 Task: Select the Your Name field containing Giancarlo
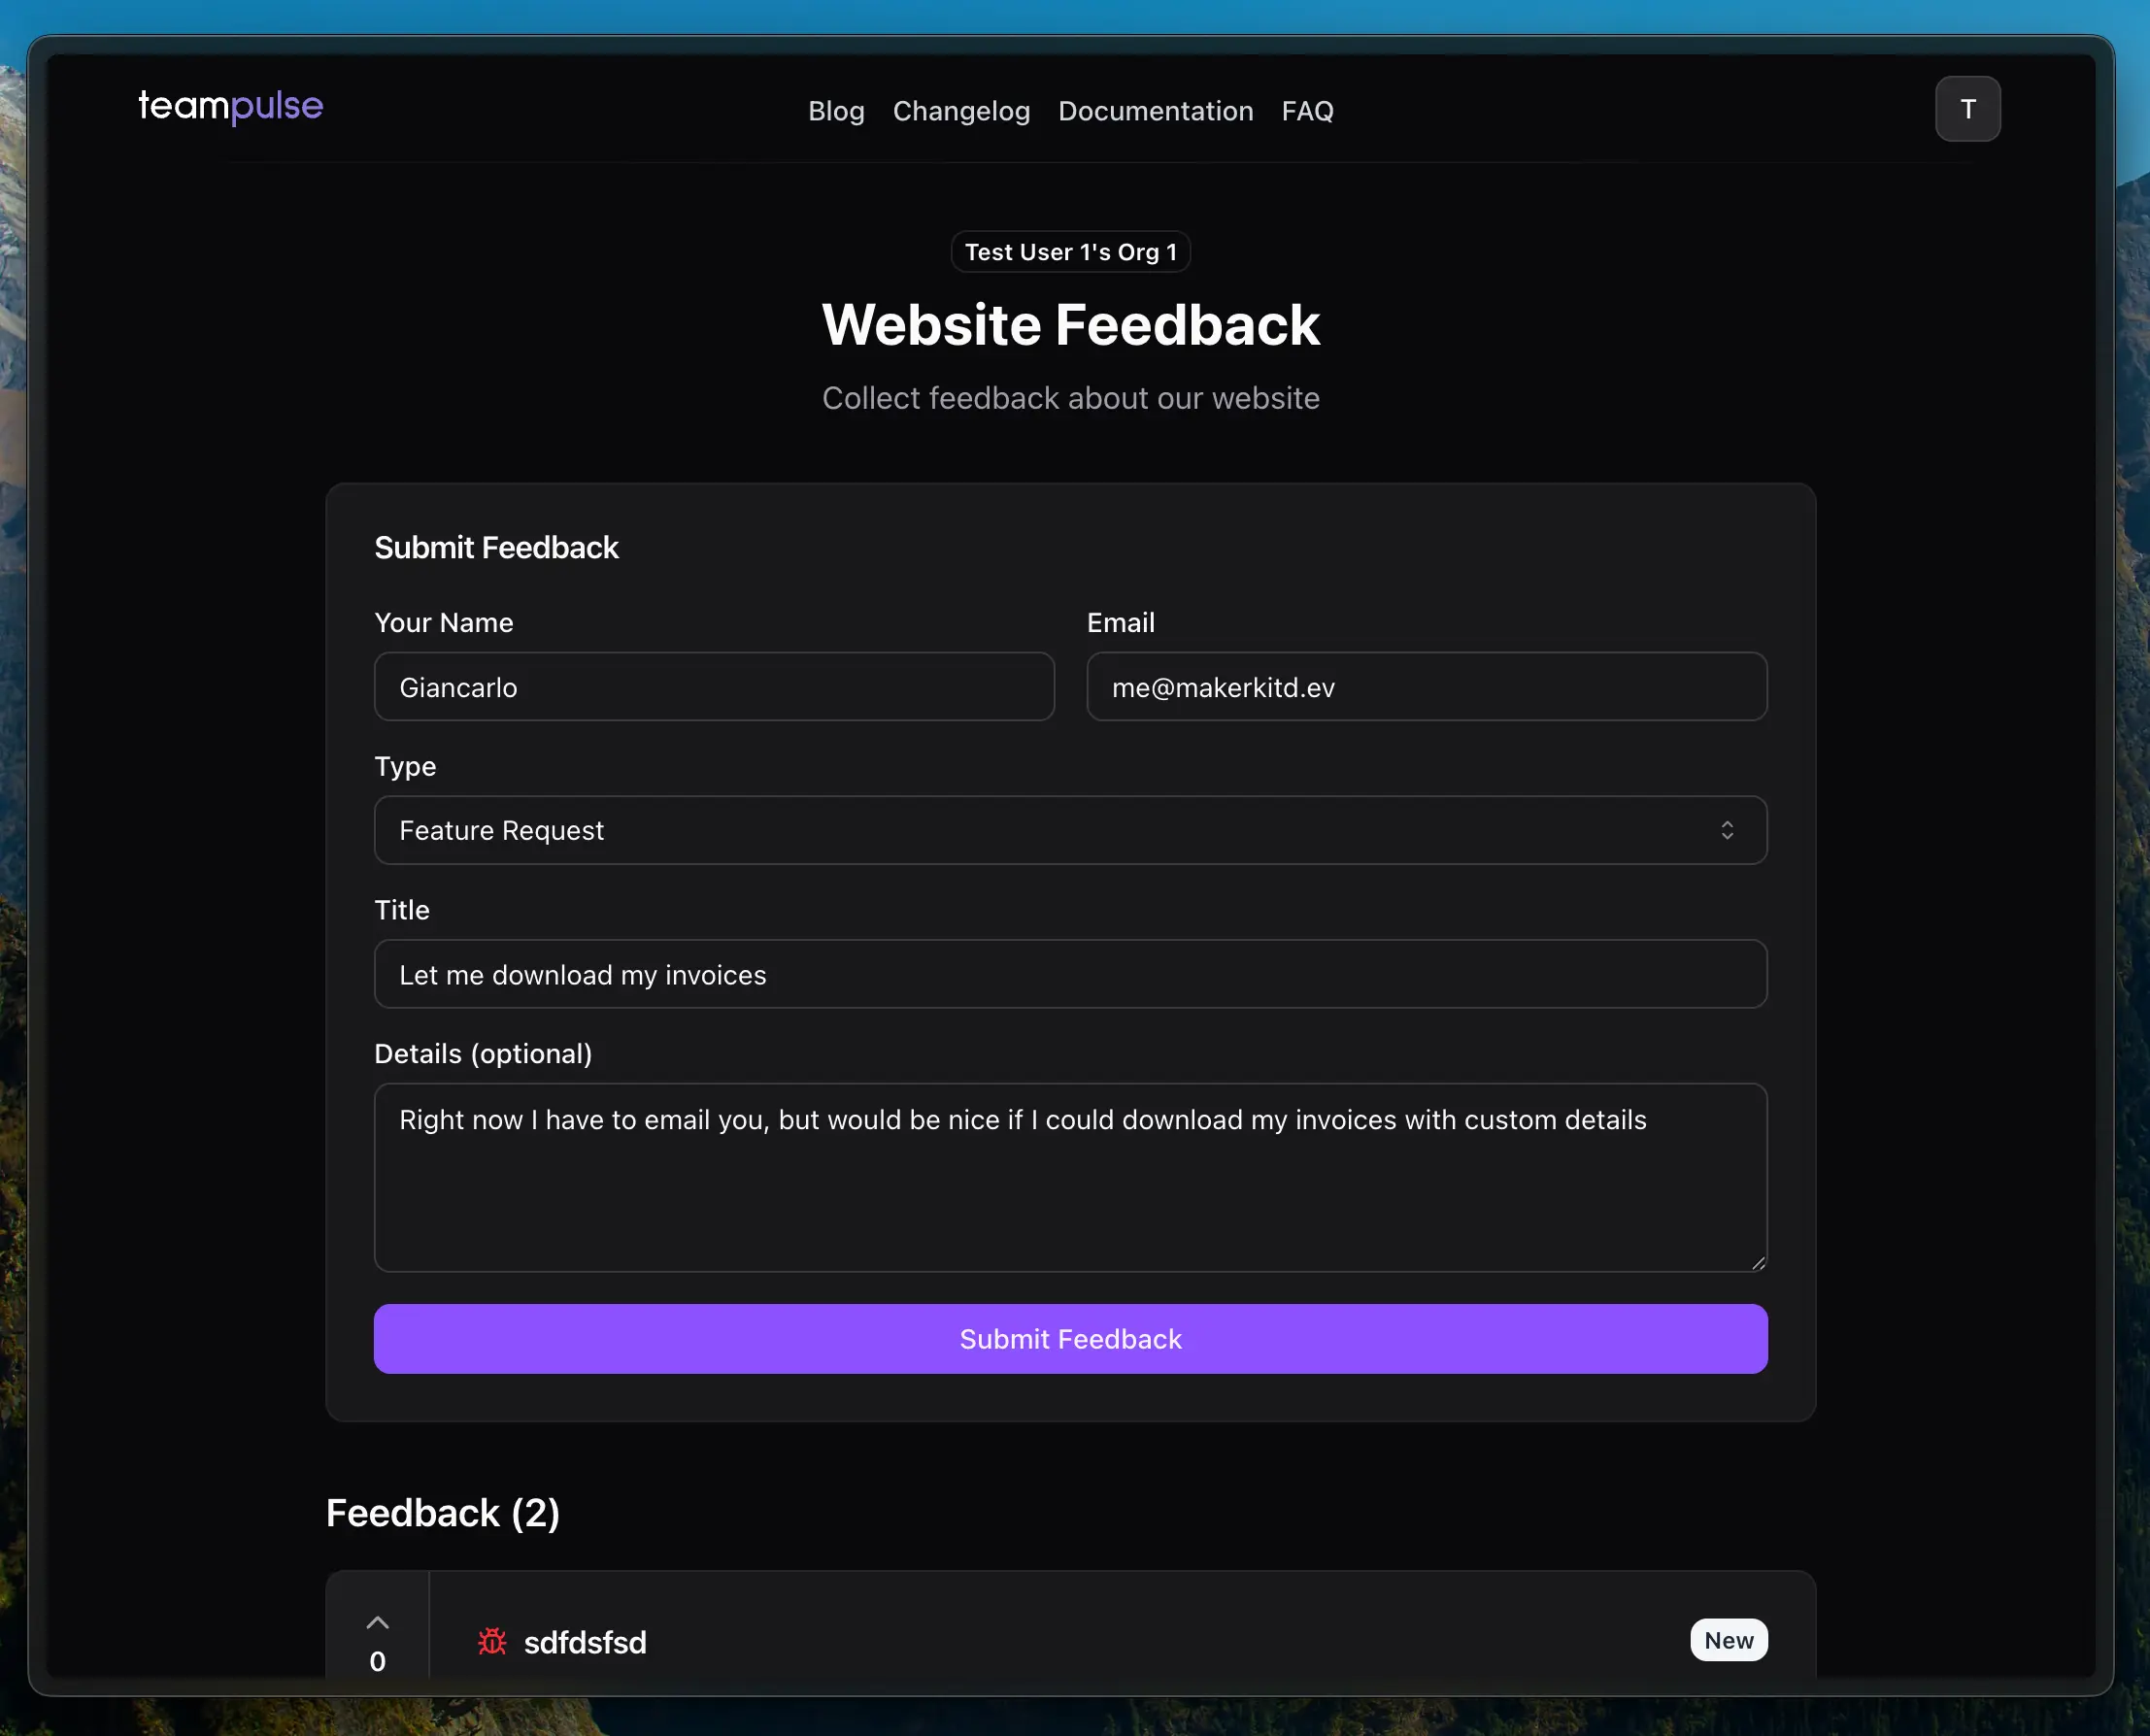pos(713,687)
